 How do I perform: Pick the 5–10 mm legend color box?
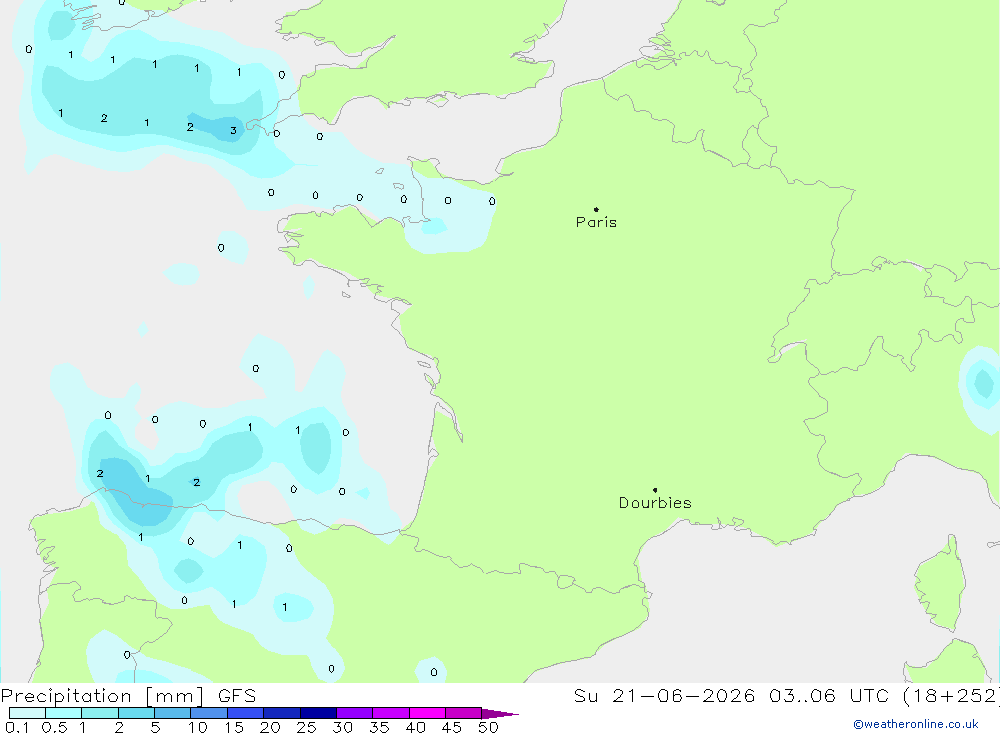pos(173,713)
